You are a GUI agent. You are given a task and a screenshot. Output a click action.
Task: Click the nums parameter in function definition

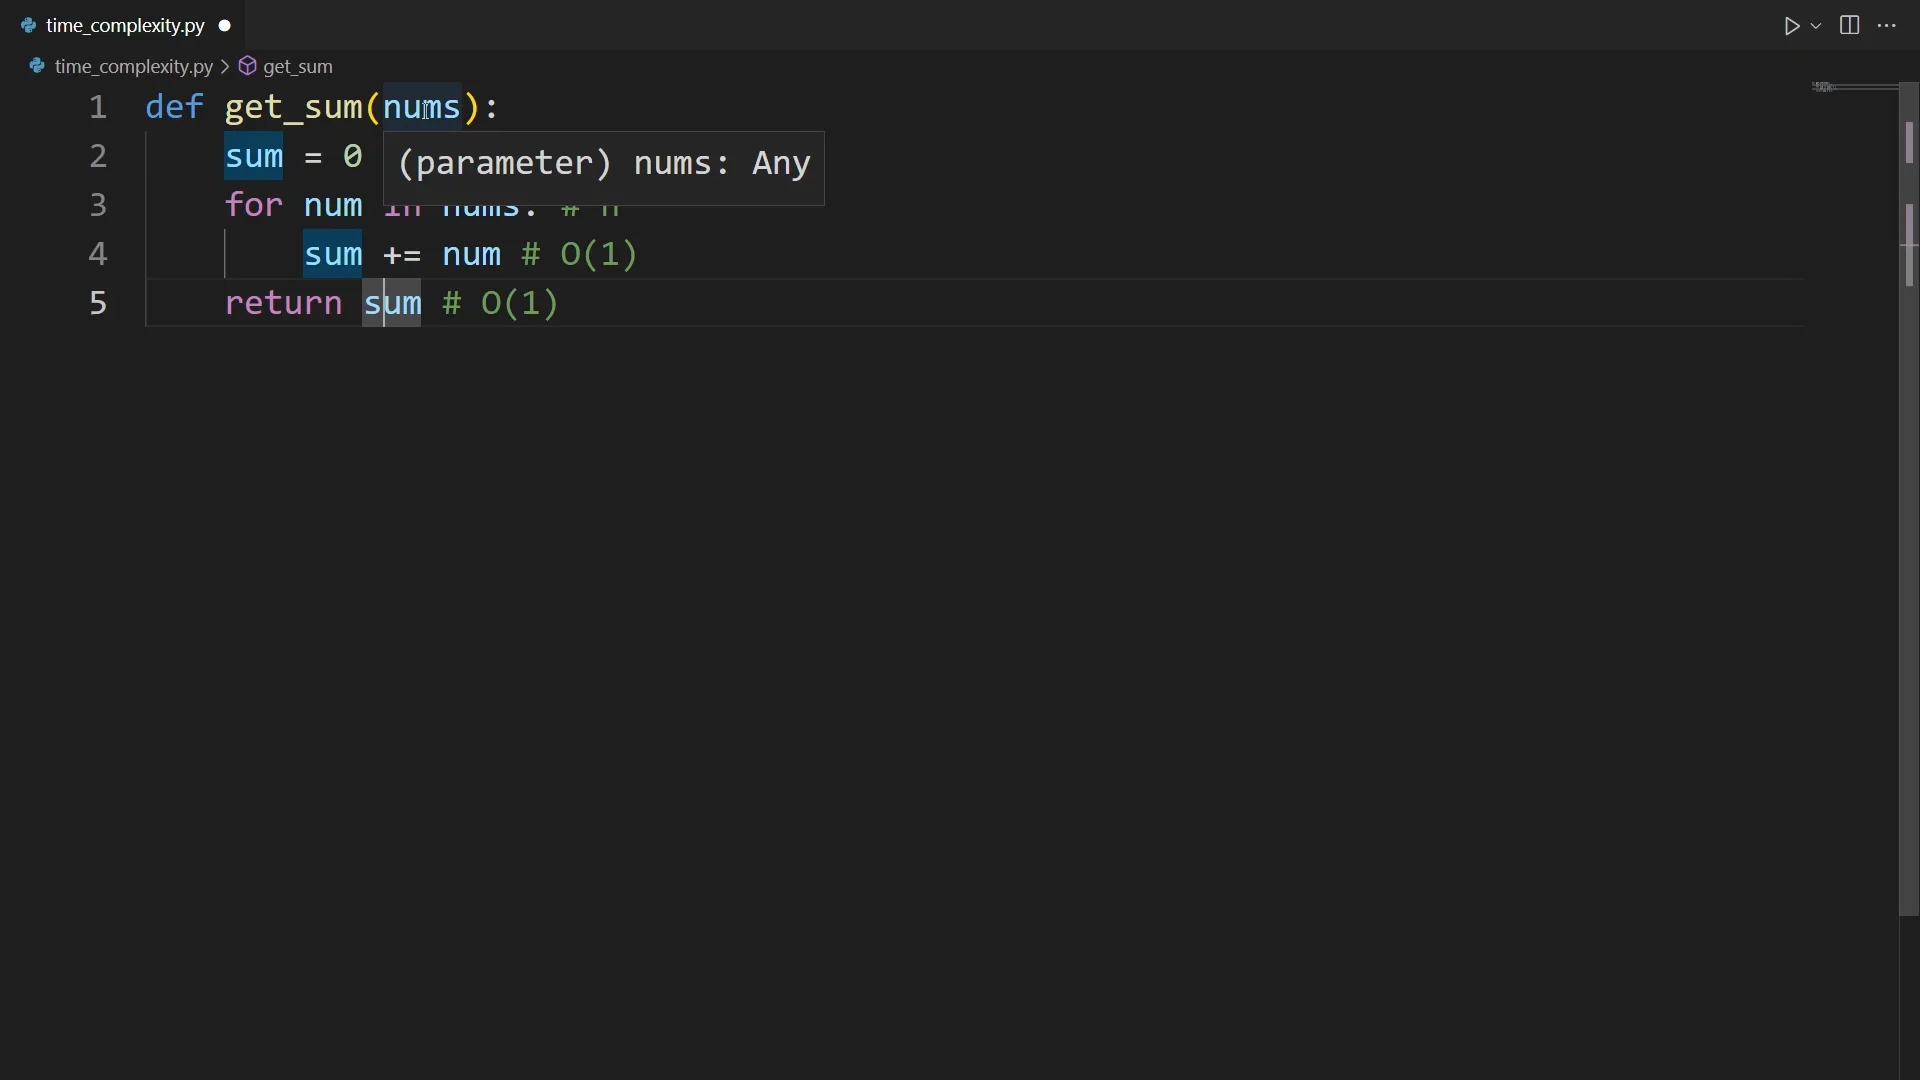422,108
